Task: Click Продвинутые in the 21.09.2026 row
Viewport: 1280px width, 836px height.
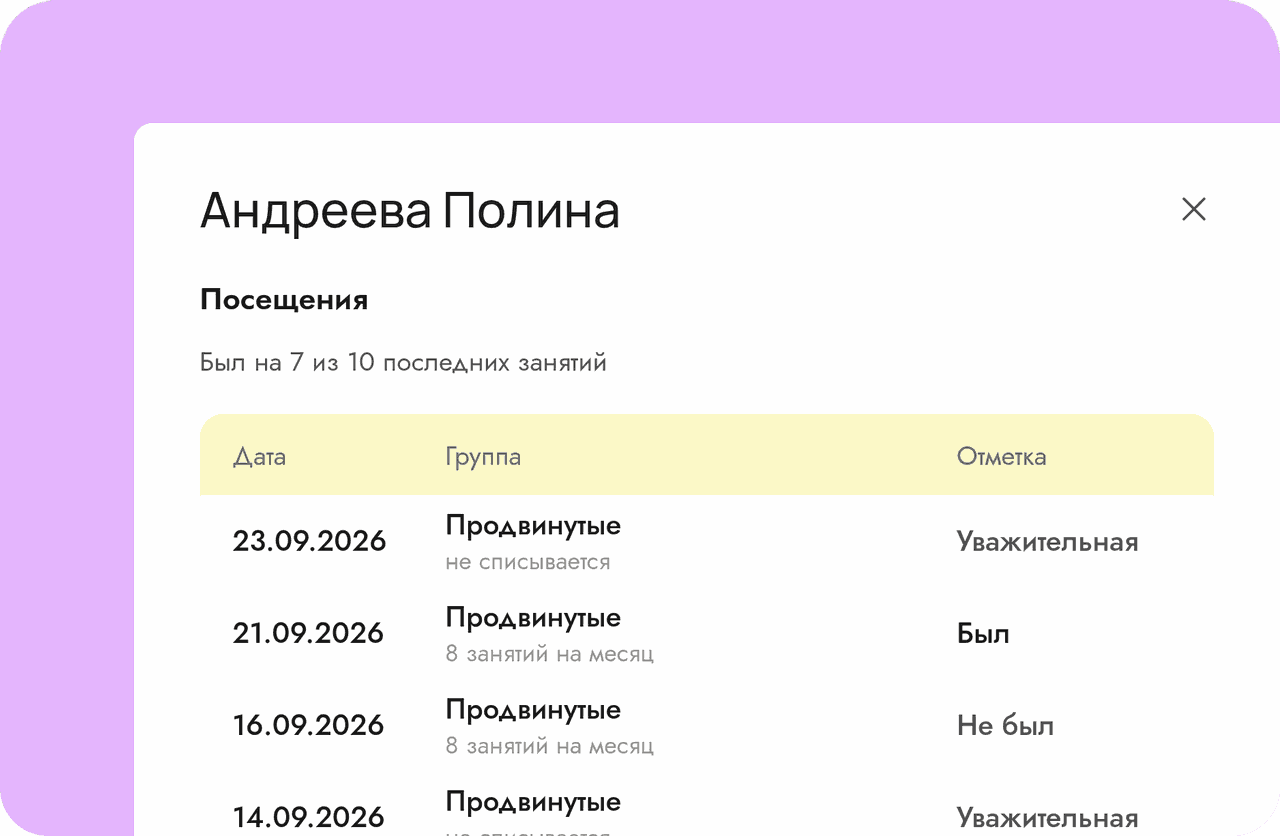Action: (x=533, y=618)
